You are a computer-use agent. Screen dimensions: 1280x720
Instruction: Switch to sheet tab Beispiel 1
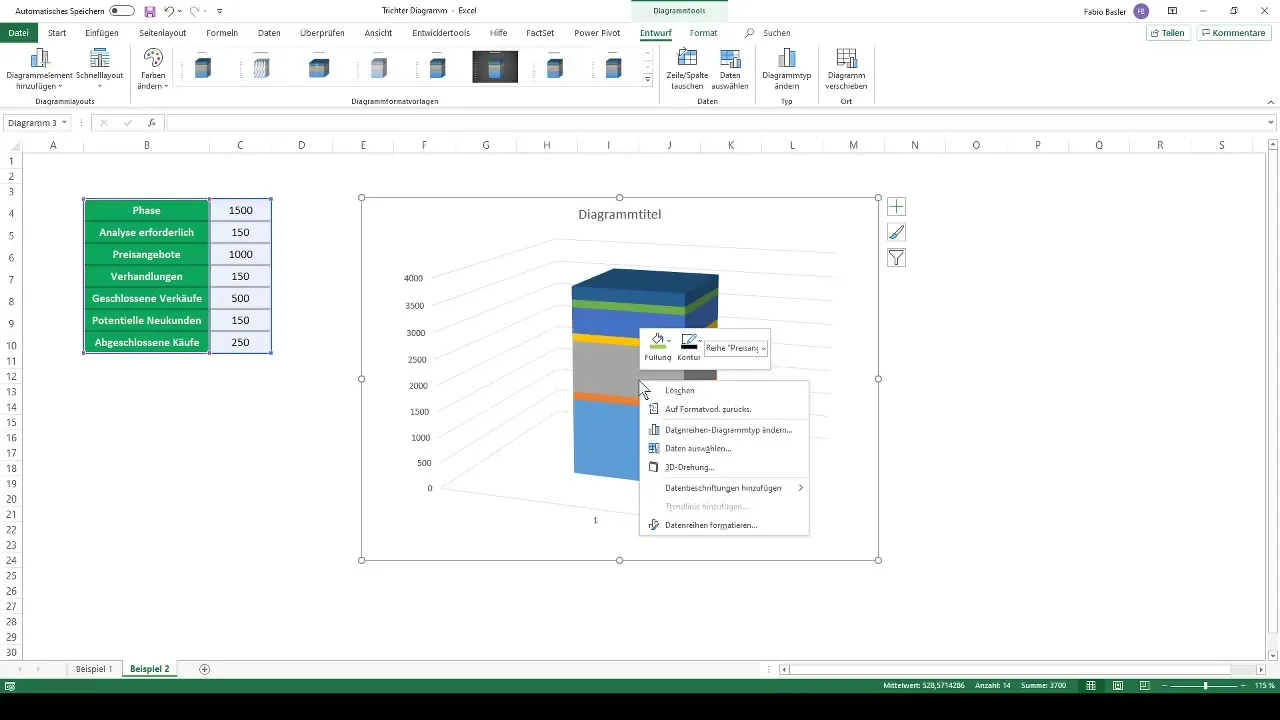(94, 668)
